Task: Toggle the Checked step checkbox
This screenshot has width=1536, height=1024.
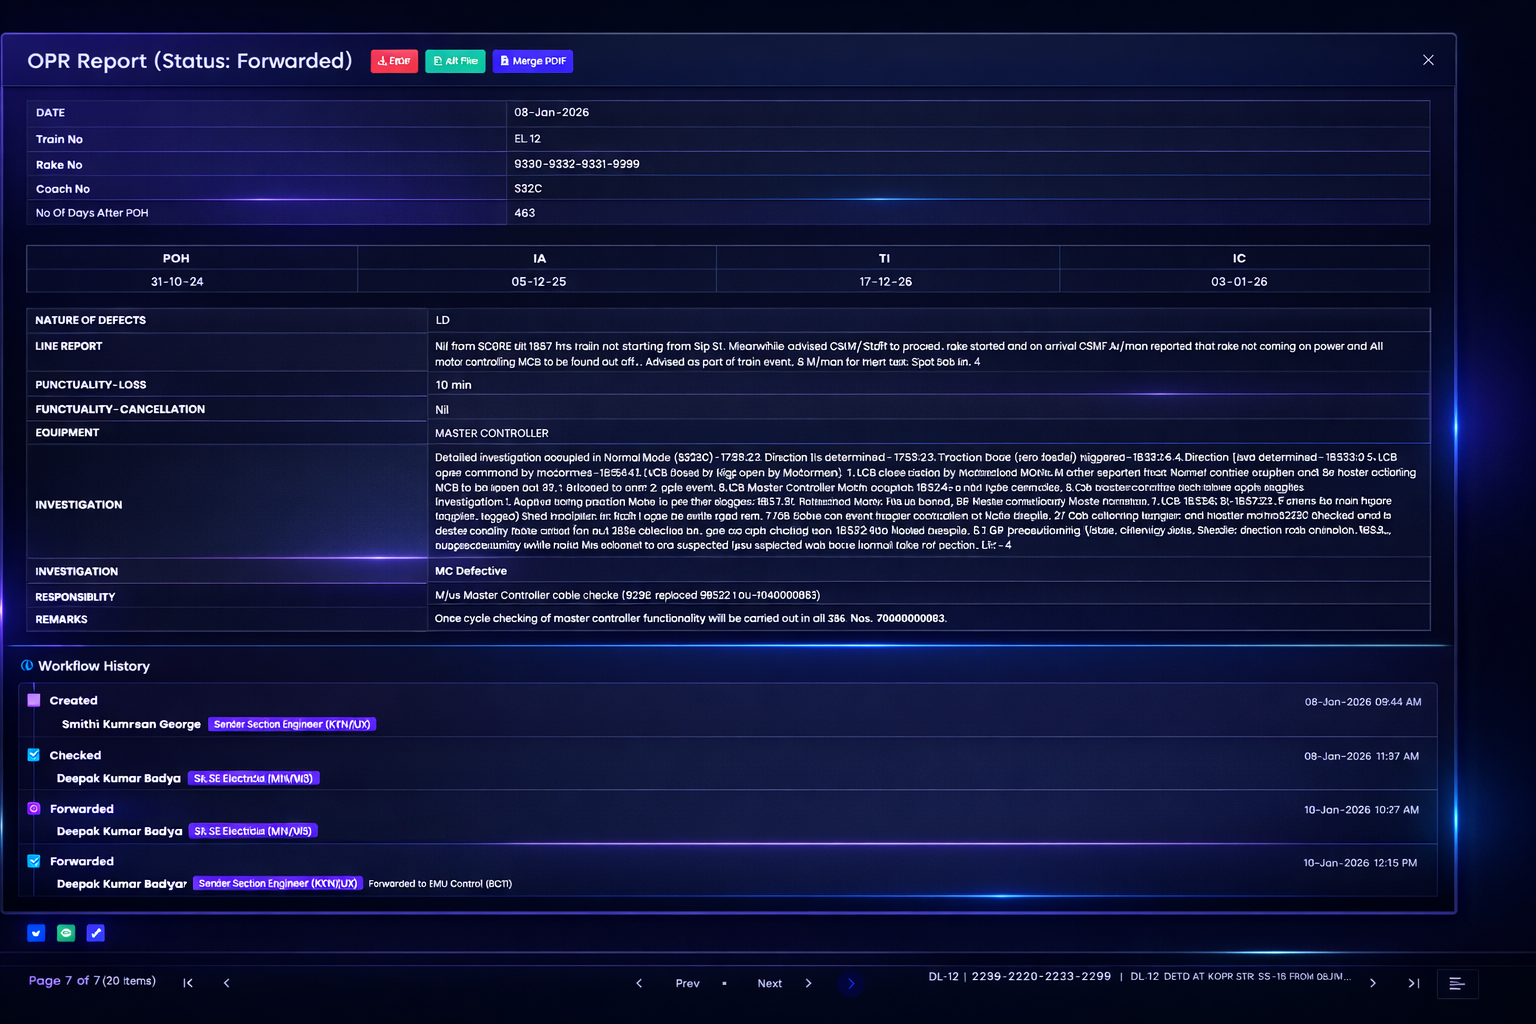Action: tap(34, 755)
